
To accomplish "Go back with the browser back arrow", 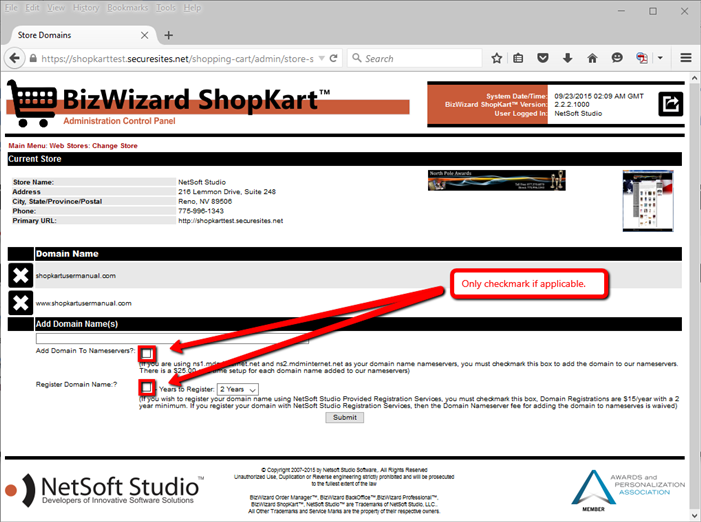I will [x=14, y=58].
